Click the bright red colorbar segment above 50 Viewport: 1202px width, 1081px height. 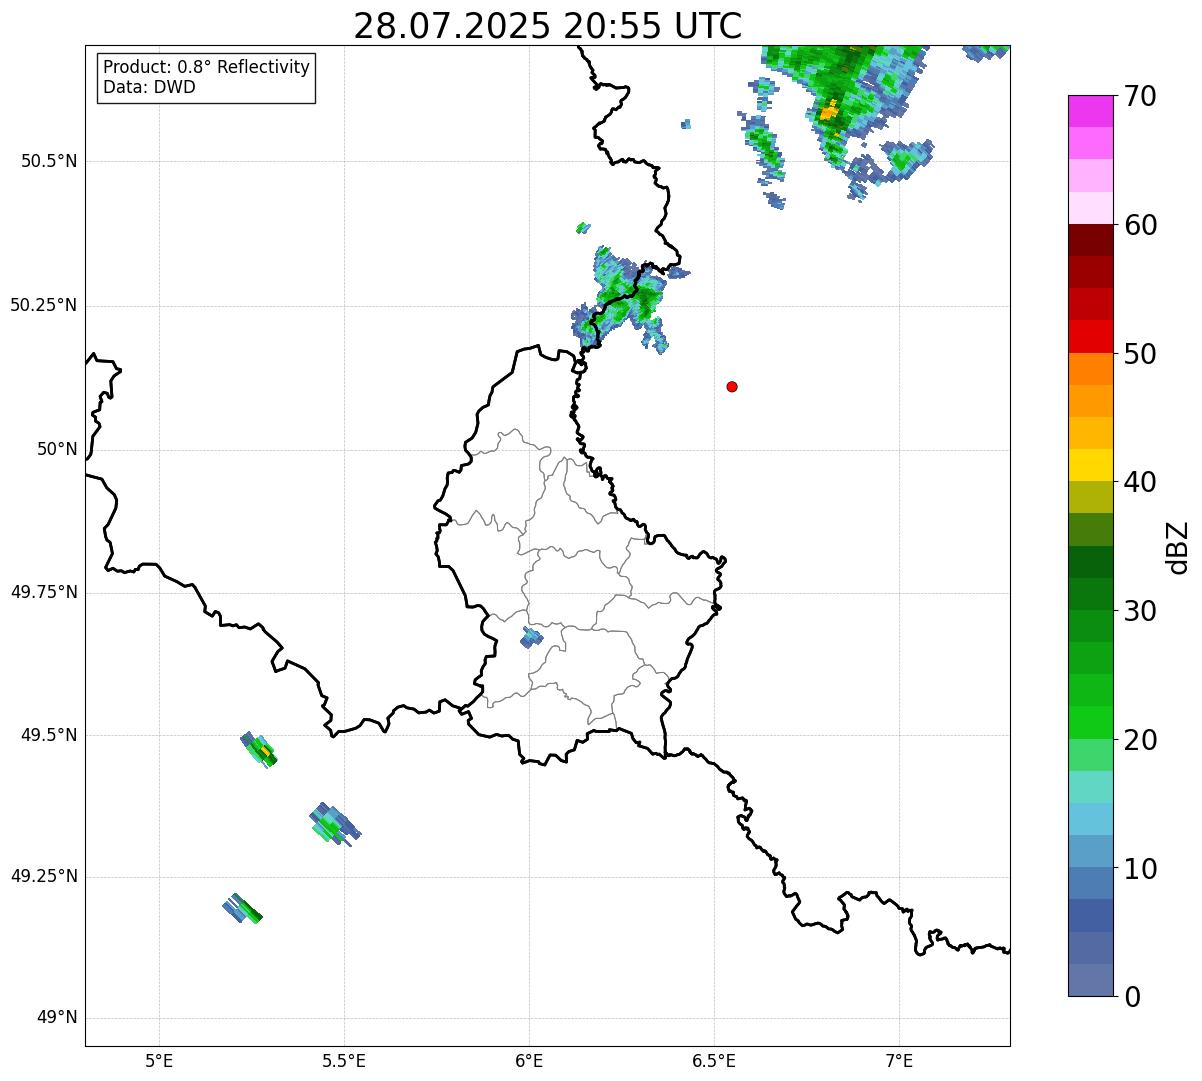(x=1090, y=336)
